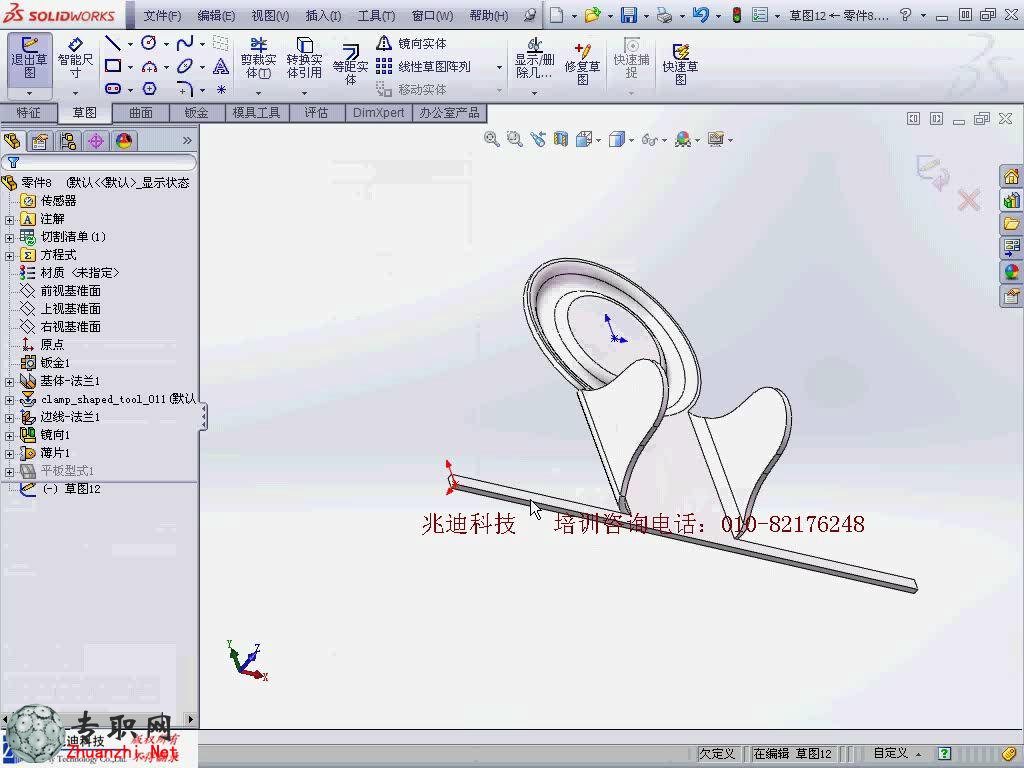The image size is (1024, 768).
Task: Click Offset Entities (等距实体) tool
Action: tap(350, 64)
